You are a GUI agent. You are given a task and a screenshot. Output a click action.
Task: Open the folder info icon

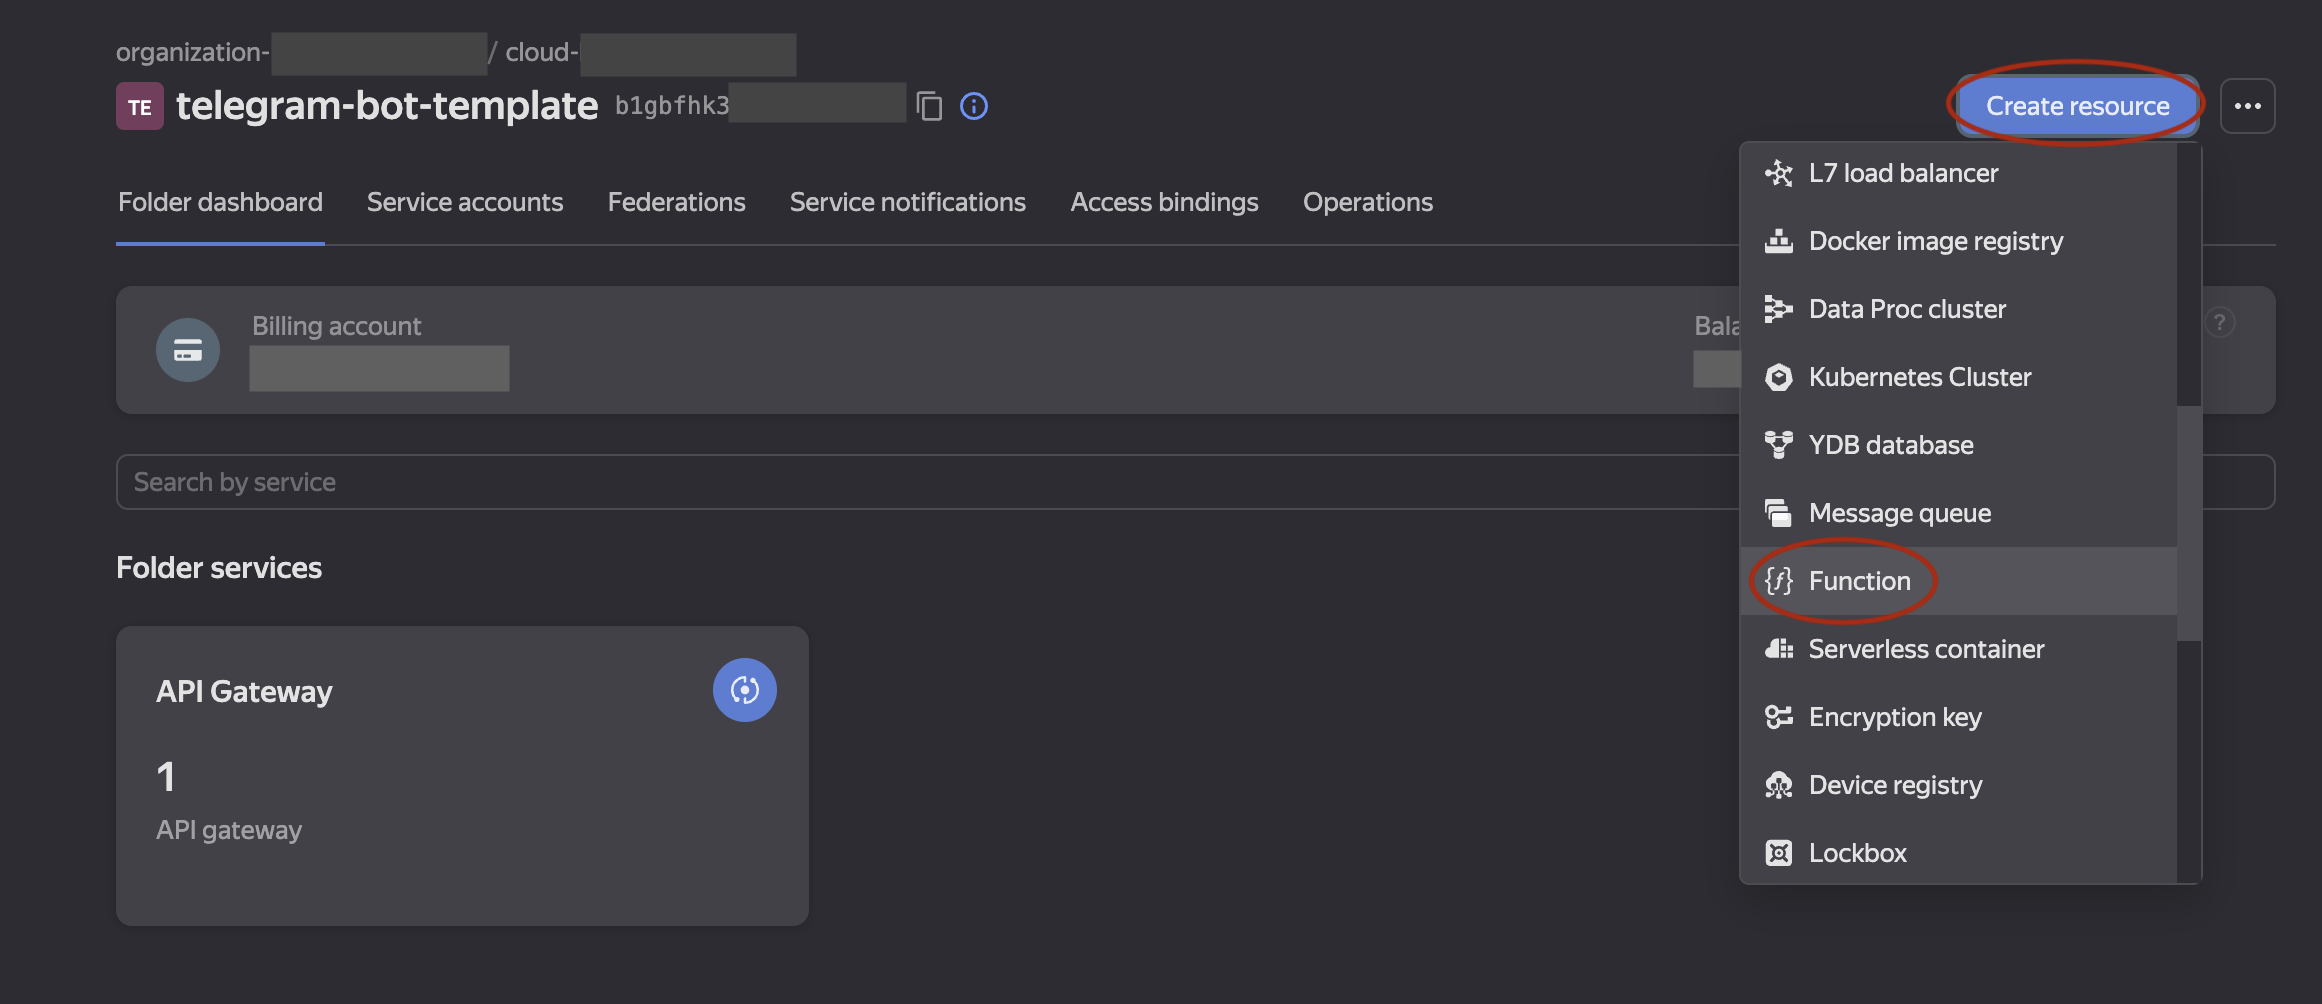tap(974, 106)
